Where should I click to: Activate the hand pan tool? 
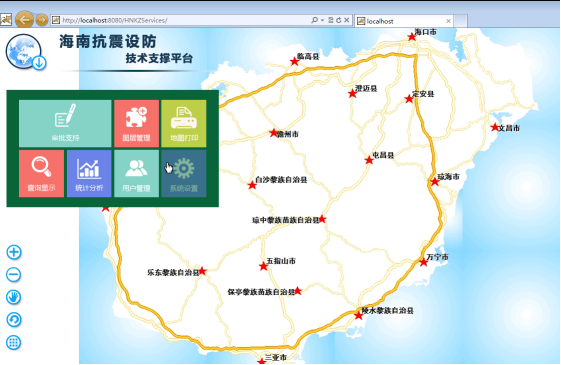point(14,297)
